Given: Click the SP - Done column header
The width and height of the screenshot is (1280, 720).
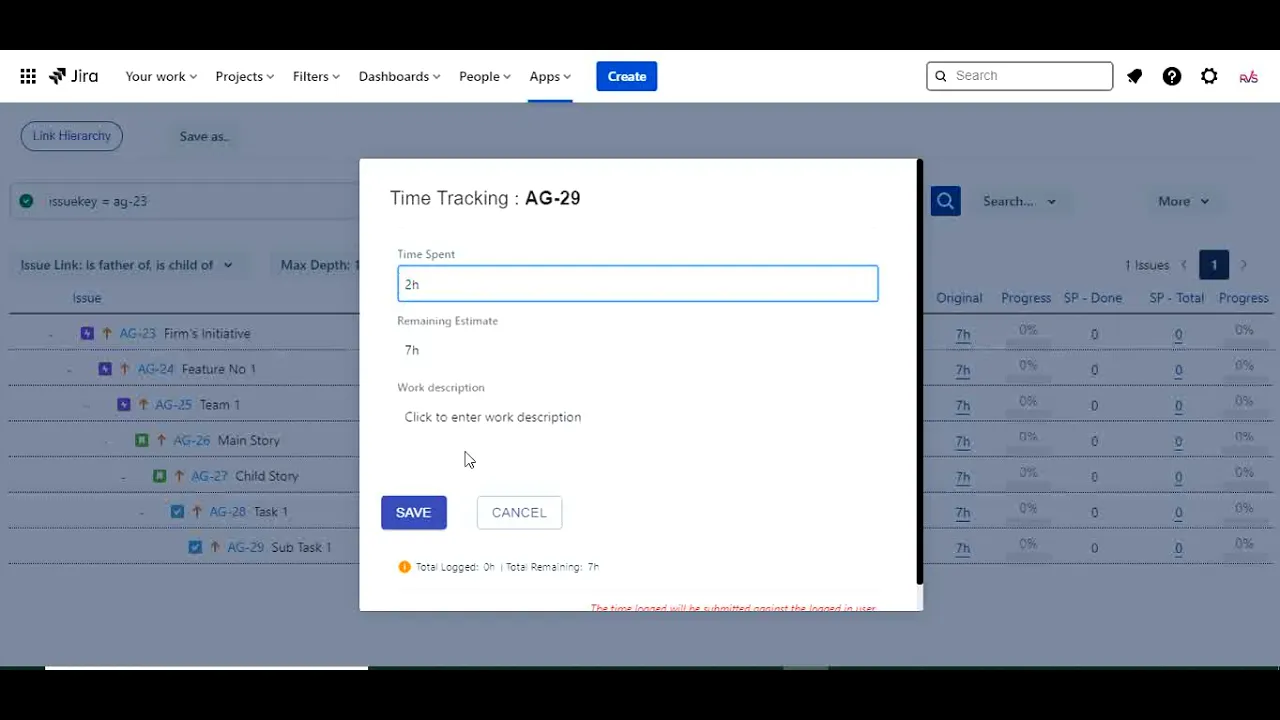Looking at the screenshot, I should pyautogui.click(x=1093, y=298).
